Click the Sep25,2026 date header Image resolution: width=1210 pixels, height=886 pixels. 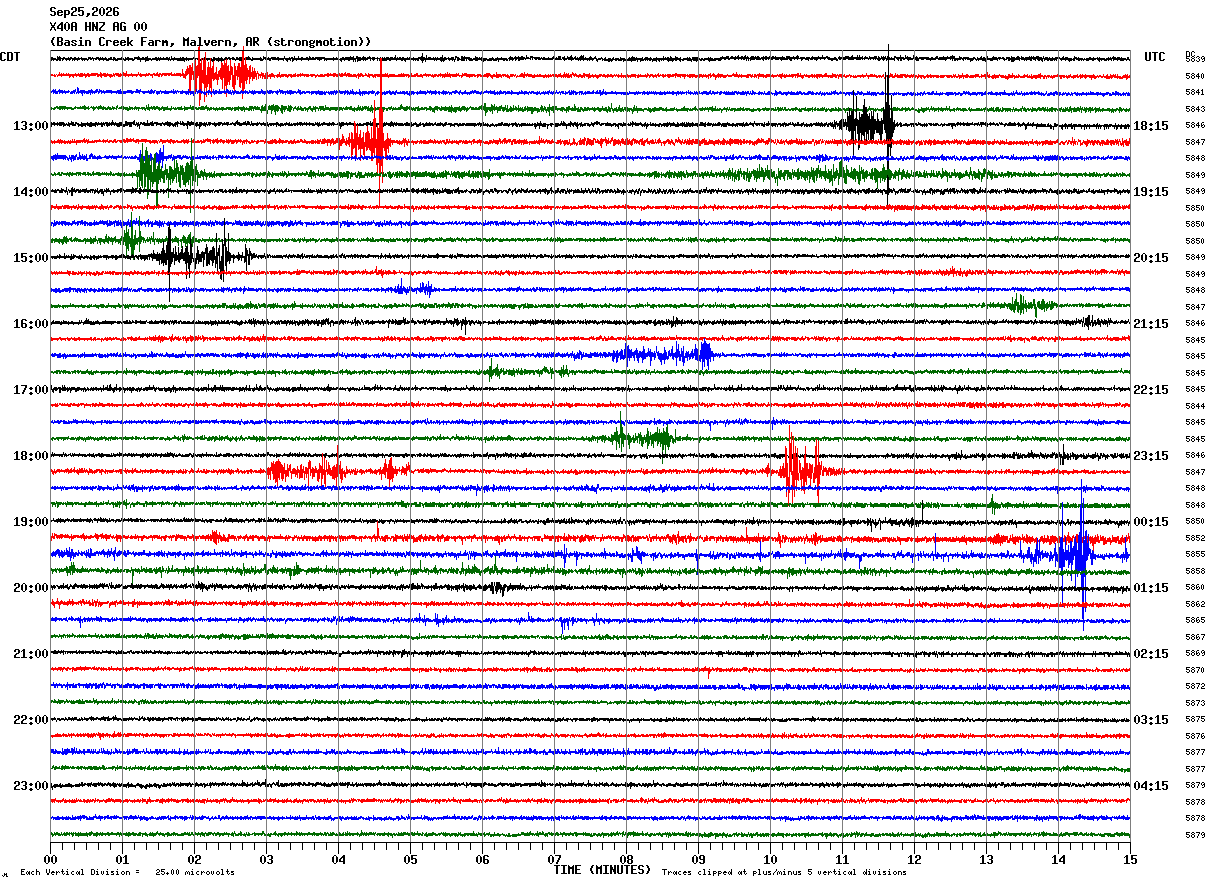[x=84, y=12]
